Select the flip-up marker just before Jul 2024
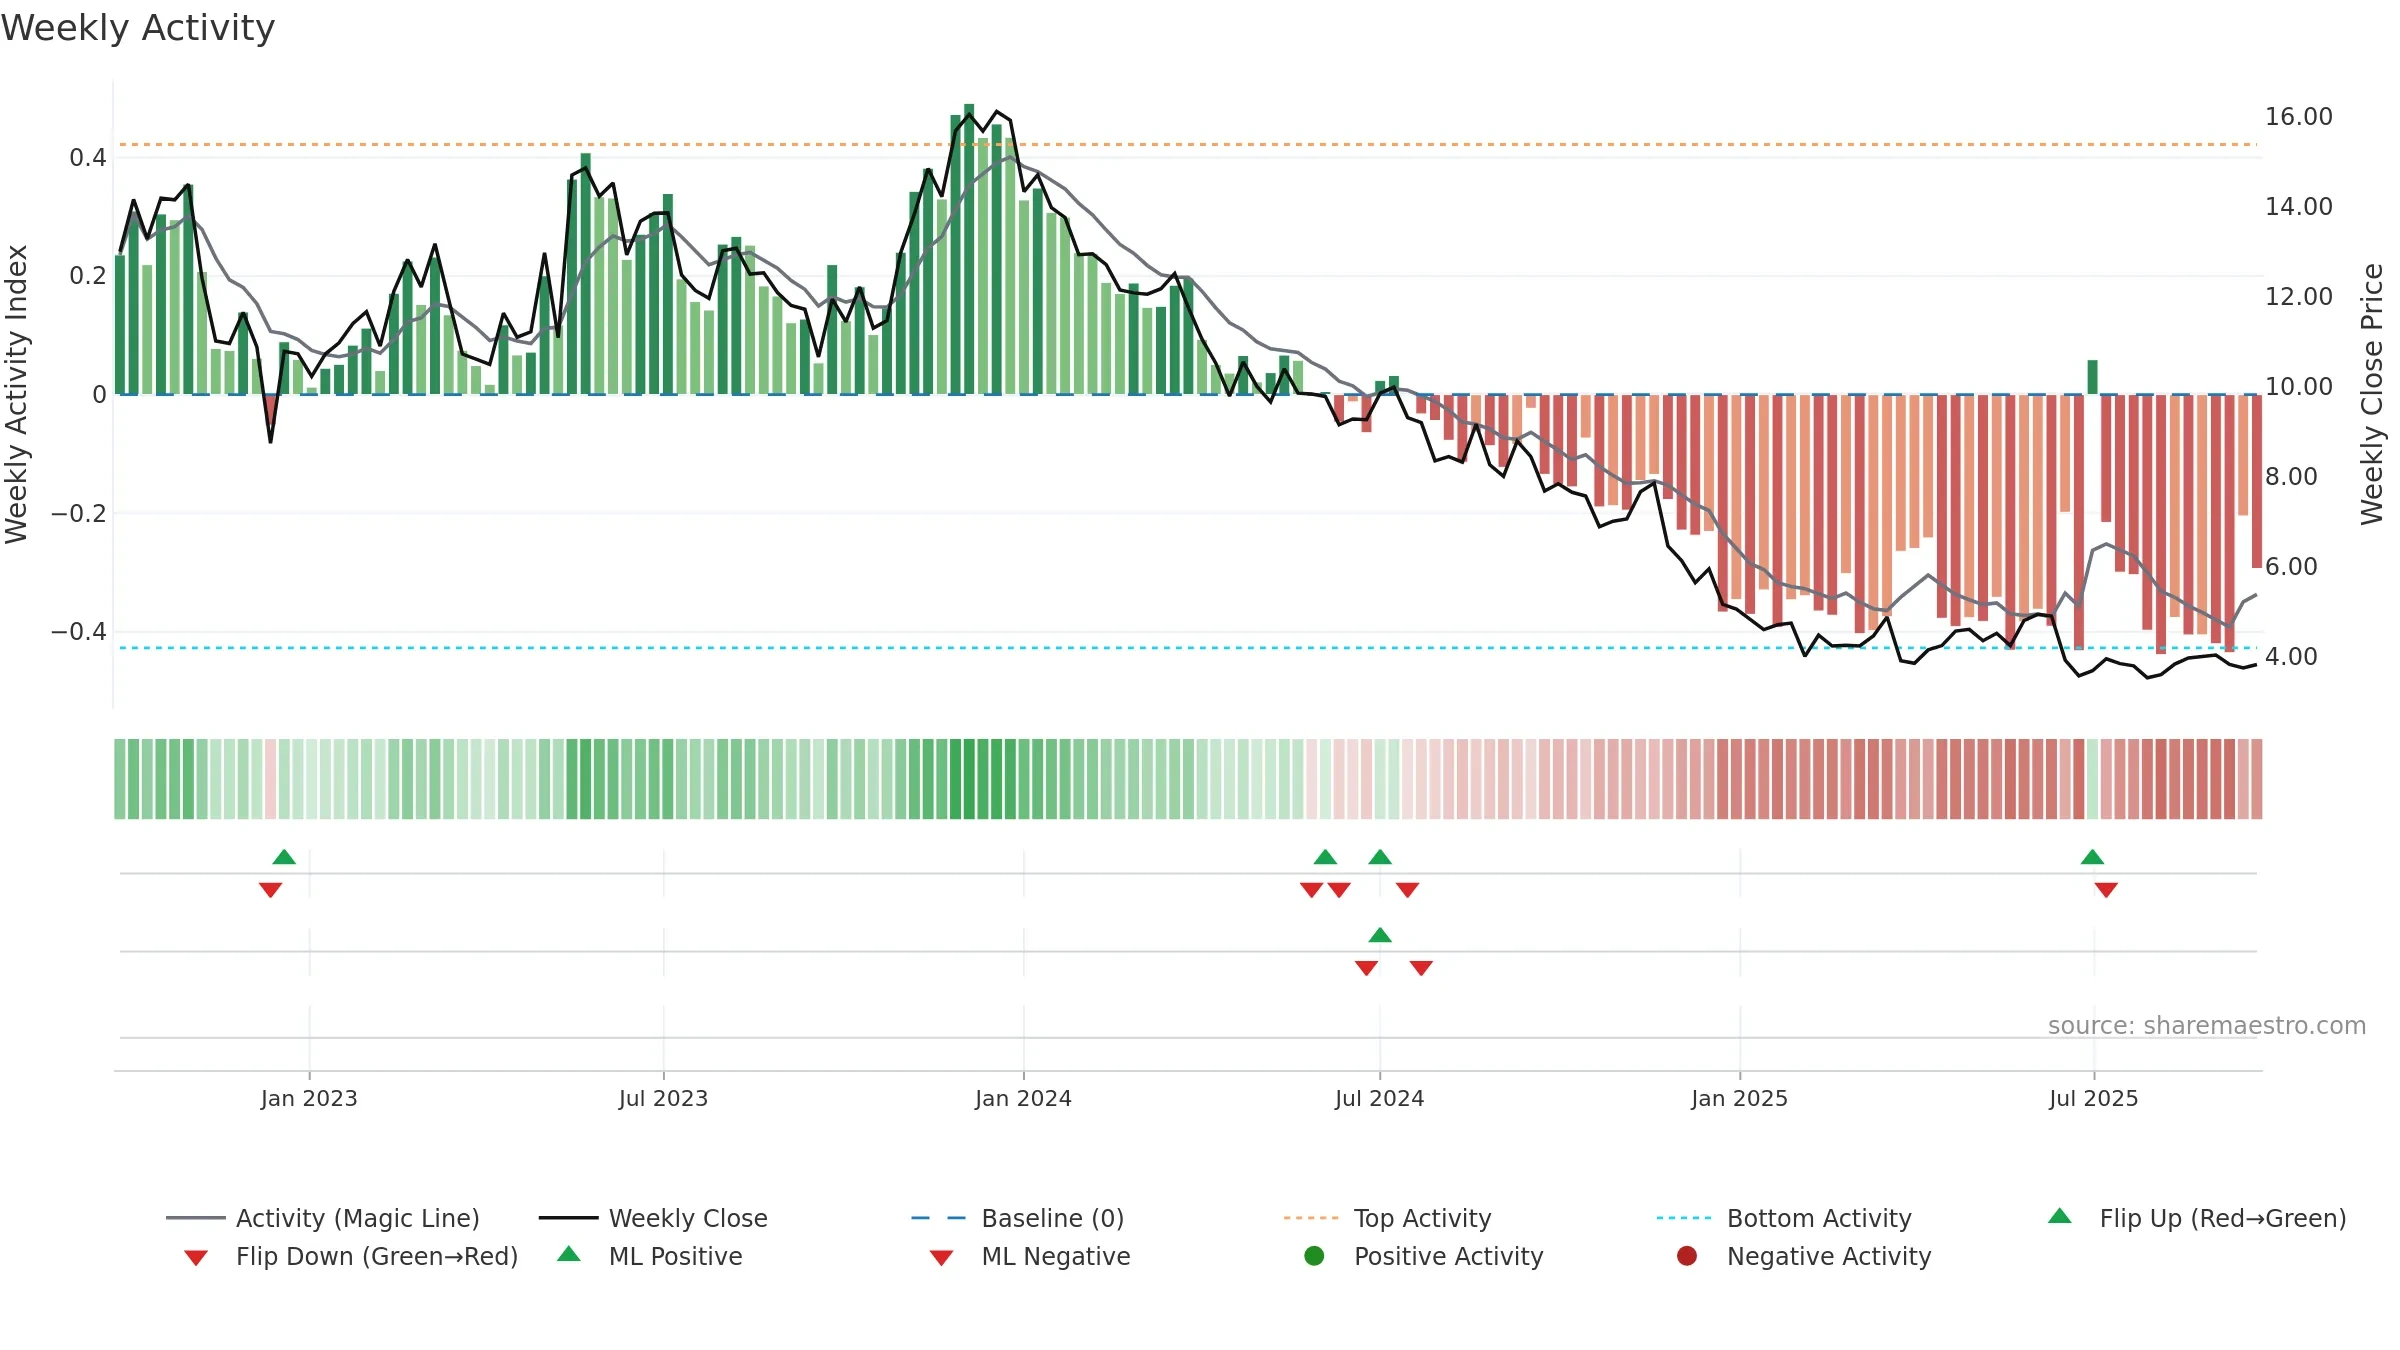The width and height of the screenshot is (2400, 1350). pyautogui.click(x=1325, y=857)
